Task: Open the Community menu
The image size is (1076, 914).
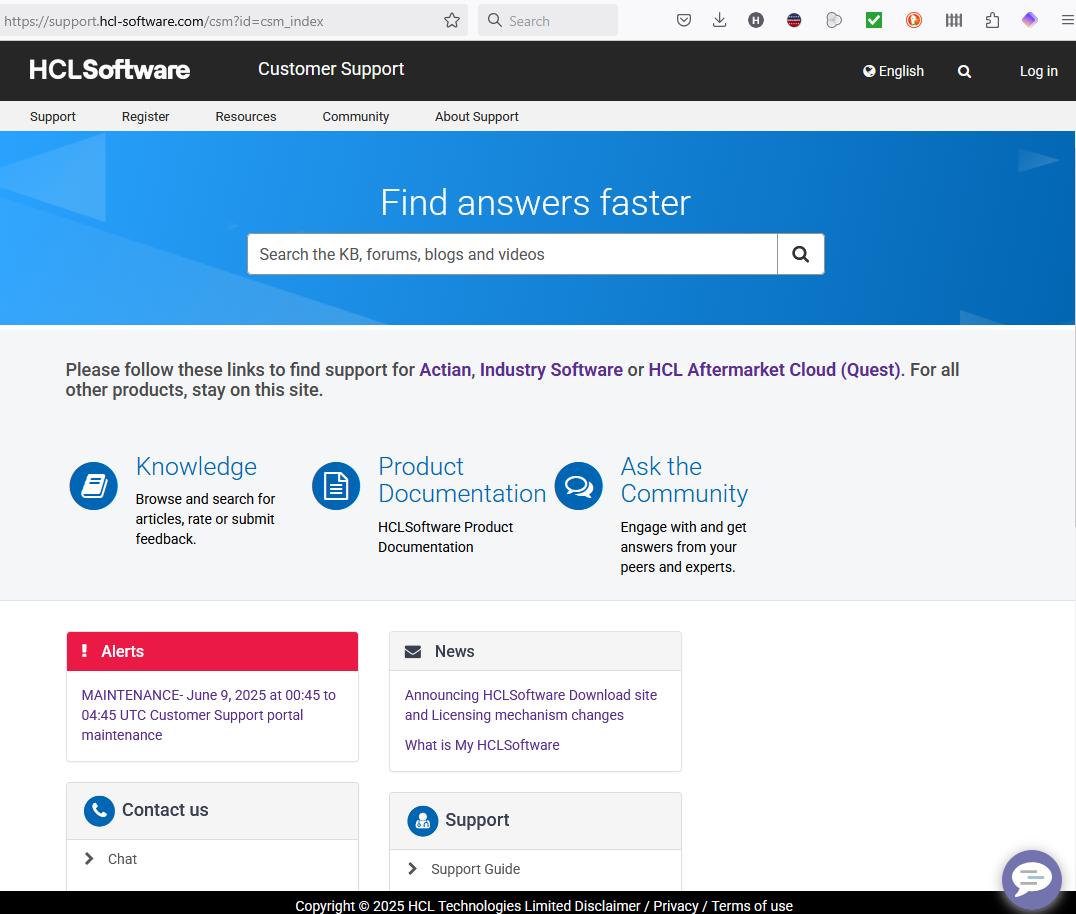Action: click(x=355, y=117)
